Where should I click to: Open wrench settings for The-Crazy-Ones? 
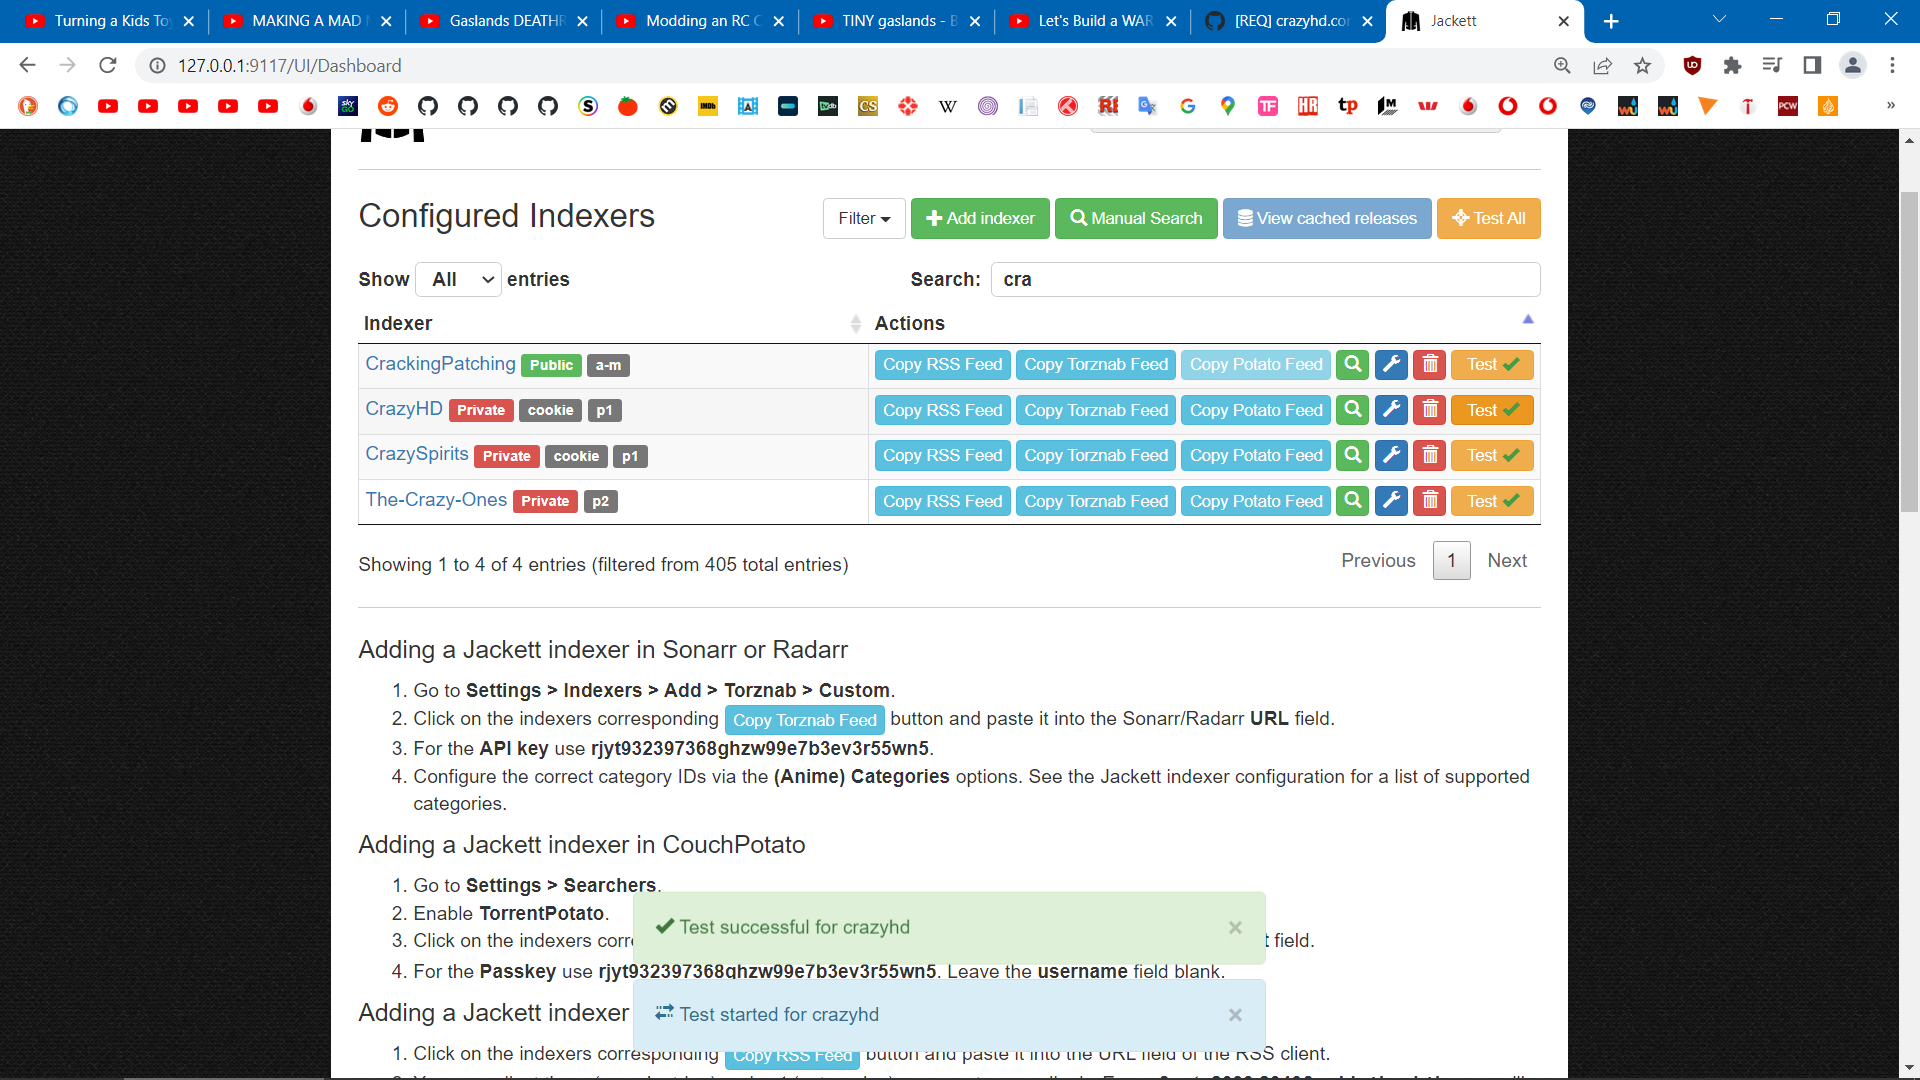pyautogui.click(x=1390, y=501)
